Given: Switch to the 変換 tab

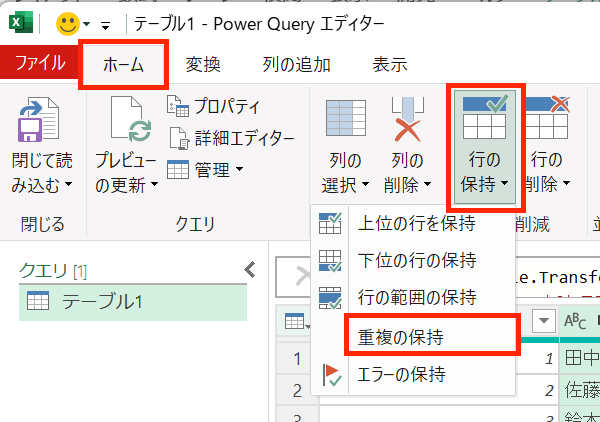Looking at the screenshot, I should click(x=203, y=64).
